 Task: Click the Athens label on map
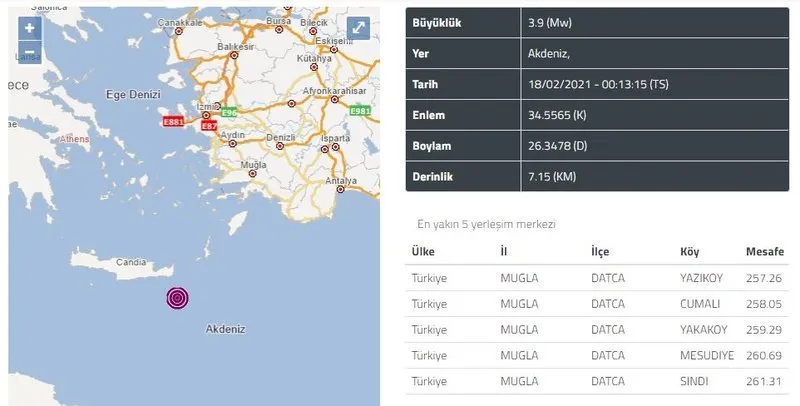74,141
